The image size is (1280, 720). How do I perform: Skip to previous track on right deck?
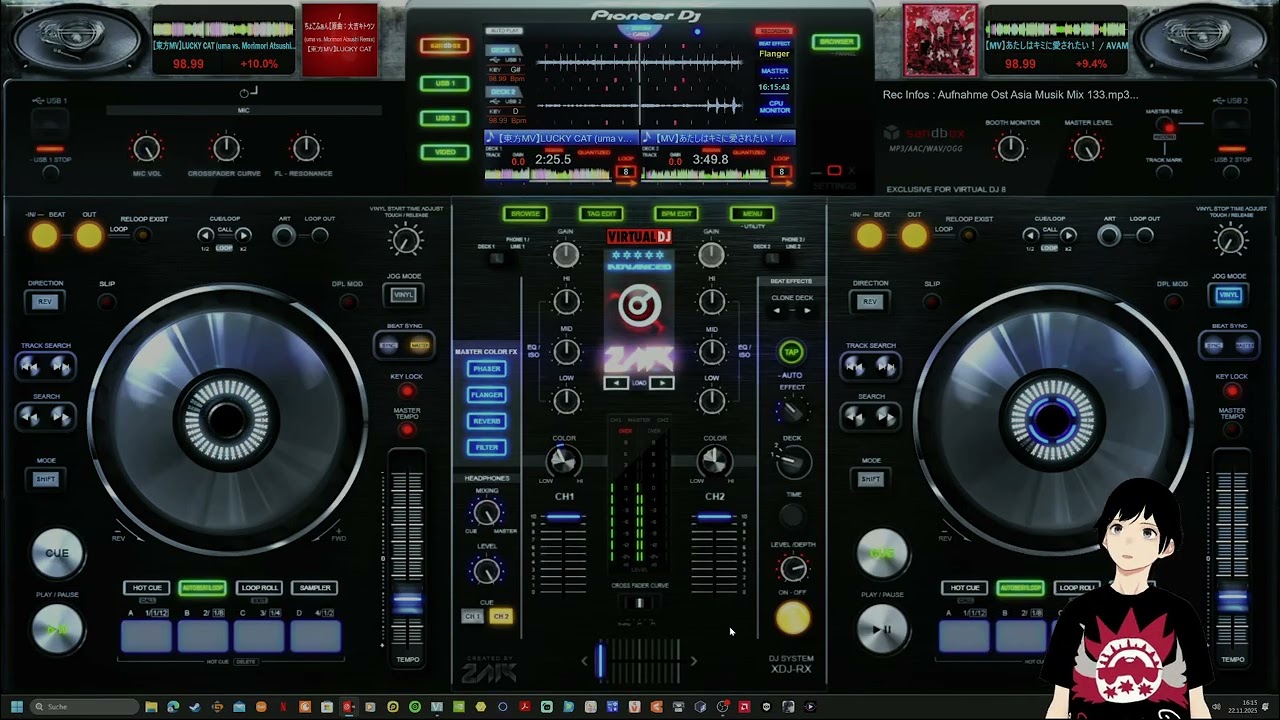click(x=855, y=367)
